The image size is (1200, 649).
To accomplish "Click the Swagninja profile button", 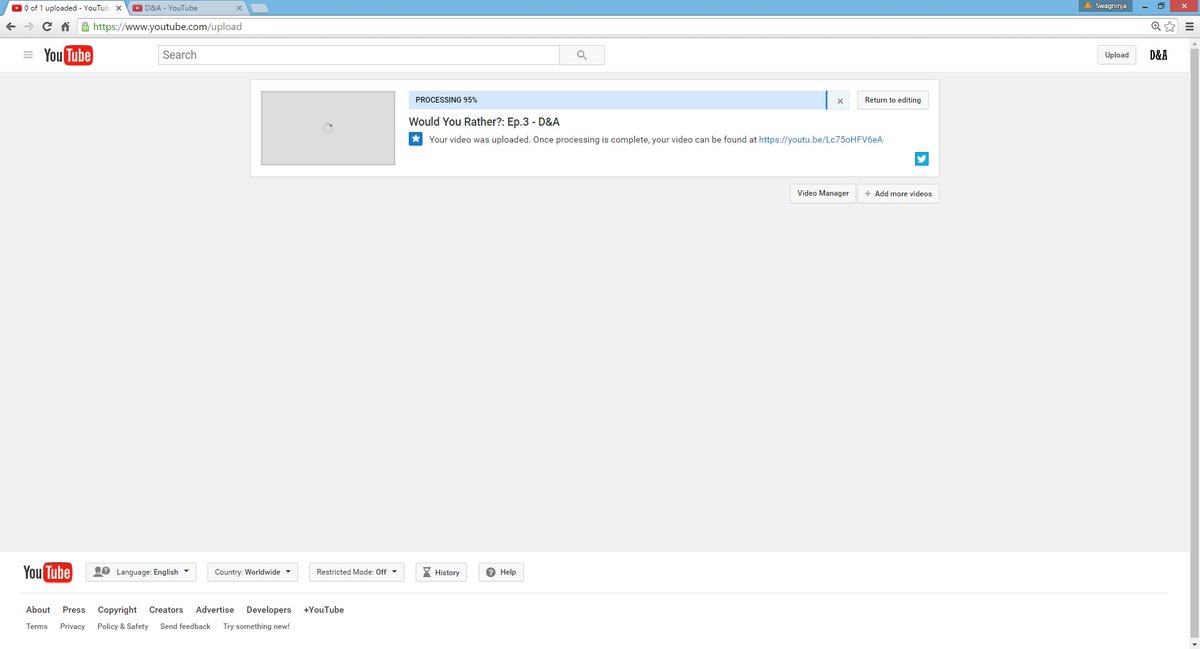I will 1106,5.
